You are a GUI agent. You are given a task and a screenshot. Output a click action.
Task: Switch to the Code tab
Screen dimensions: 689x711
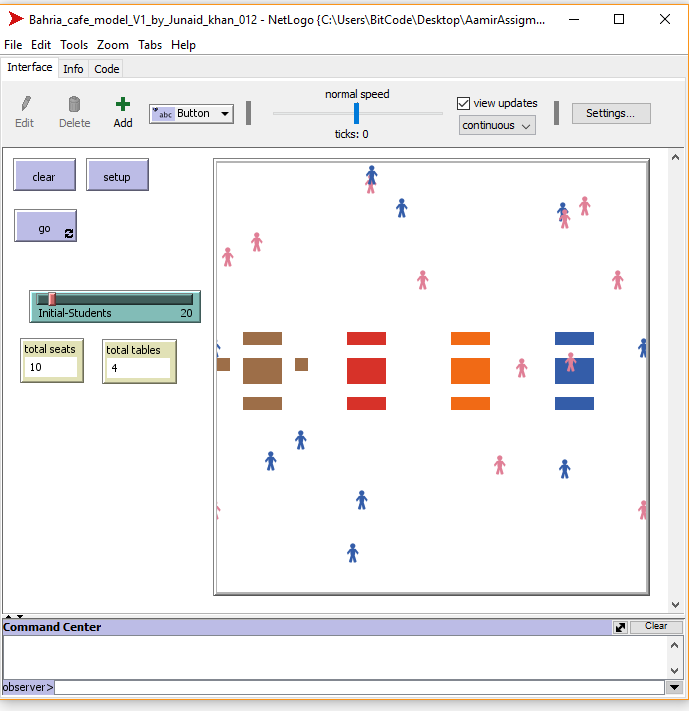click(106, 69)
